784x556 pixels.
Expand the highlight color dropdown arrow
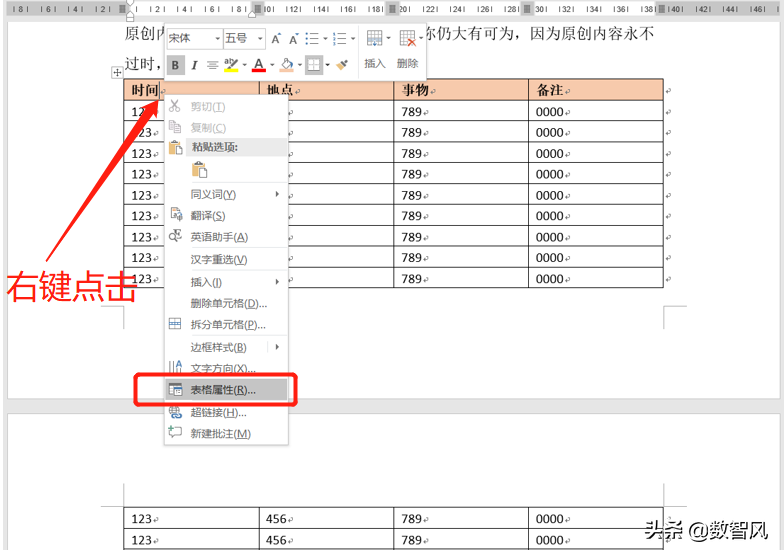point(244,65)
